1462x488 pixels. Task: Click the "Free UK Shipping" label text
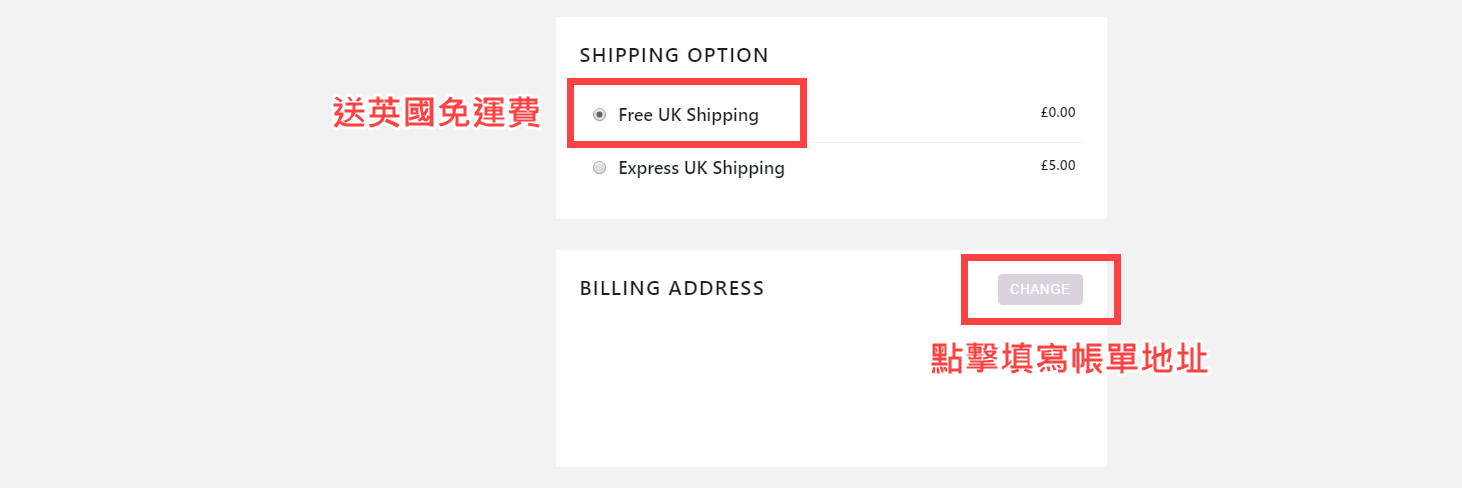688,115
